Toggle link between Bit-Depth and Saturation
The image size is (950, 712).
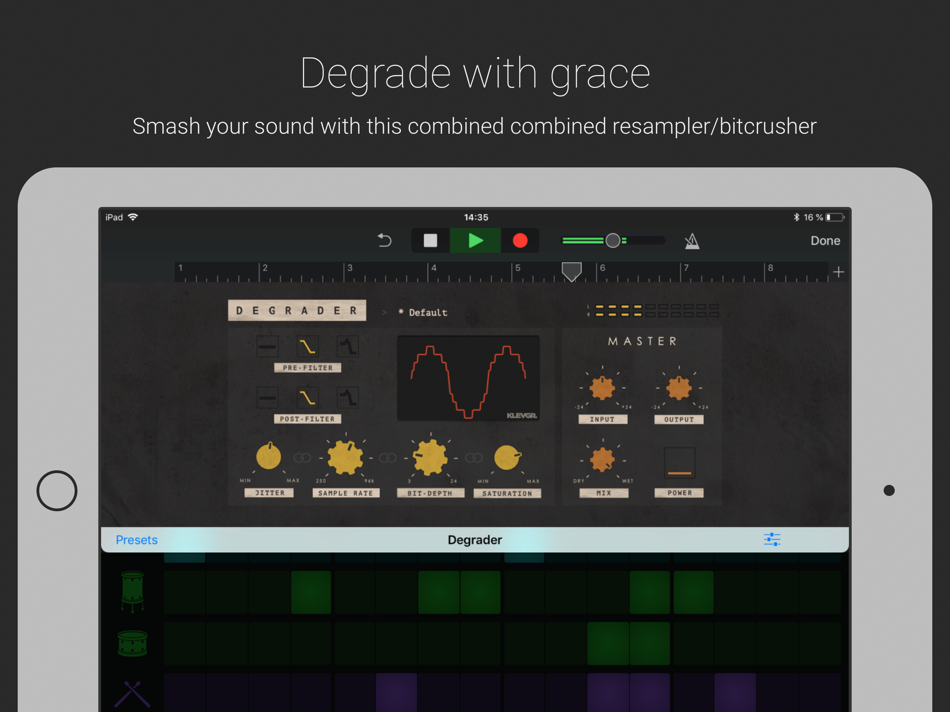pos(474,458)
